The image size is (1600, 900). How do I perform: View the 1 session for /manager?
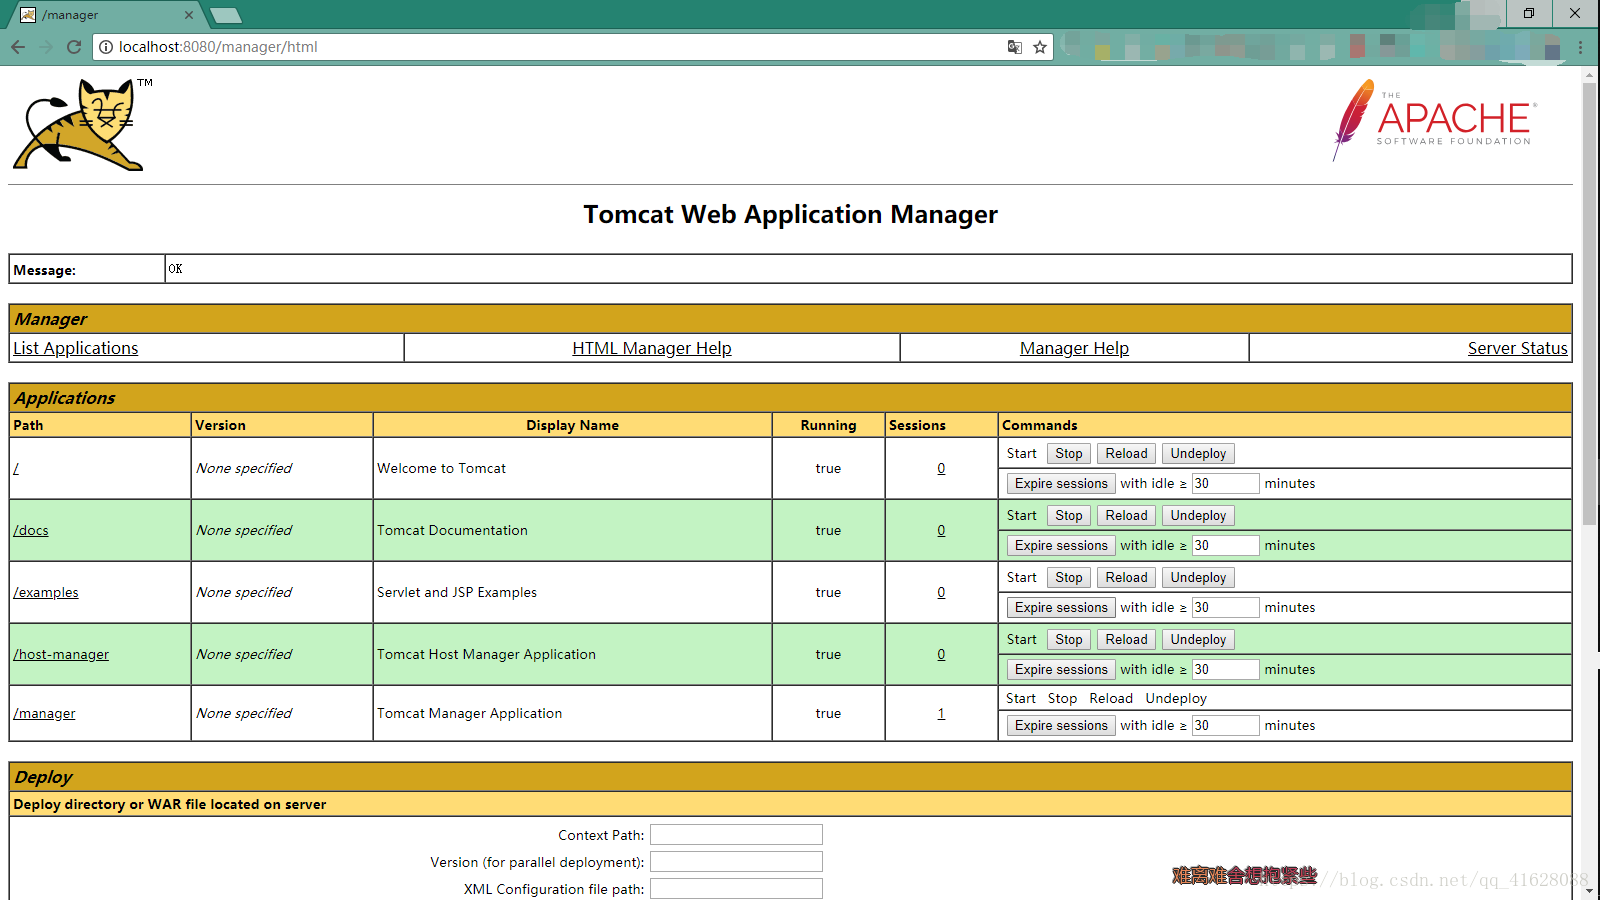coord(941,713)
